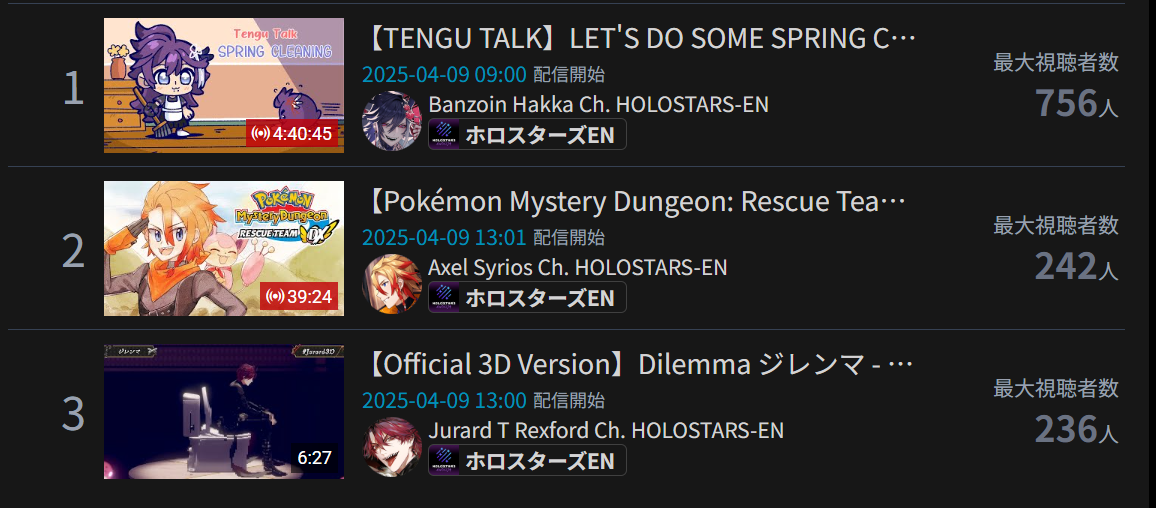Open the Tengu Talk Spring Cleaning thumbnail
This screenshot has height=508, width=1156.
click(x=223, y=86)
